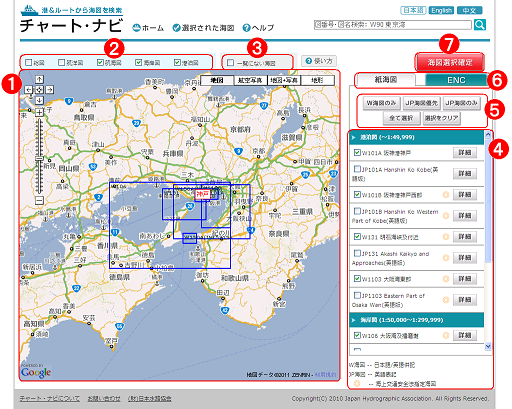512x409 pixels.
Task: Open the 使い方 usage guide
Action: (x=319, y=61)
